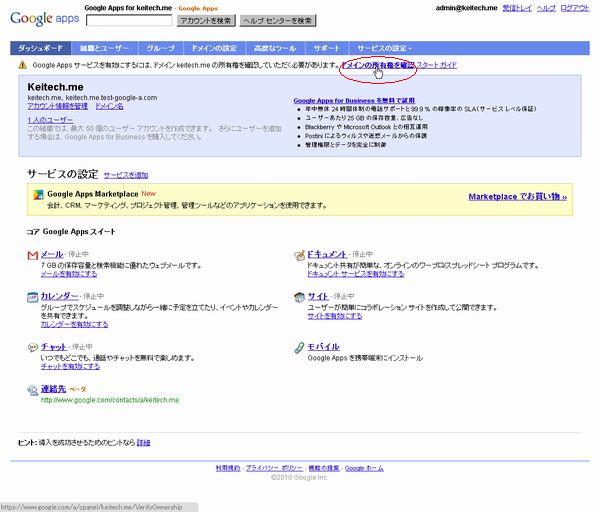The height and width of the screenshot is (512, 600).
Task: Click カレンダーを有効にする link
Action: [75, 324]
